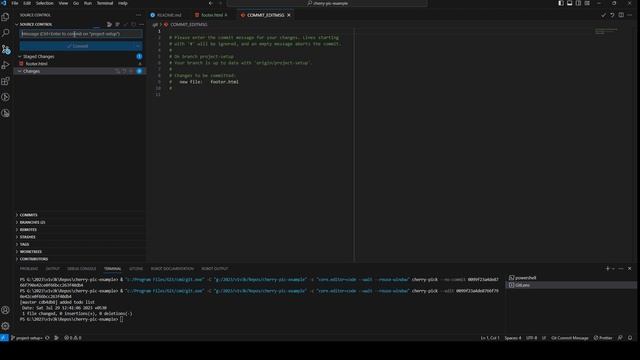The width and height of the screenshot is (640, 360).
Task: Open the Terminal menu
Action: (104, 3)
